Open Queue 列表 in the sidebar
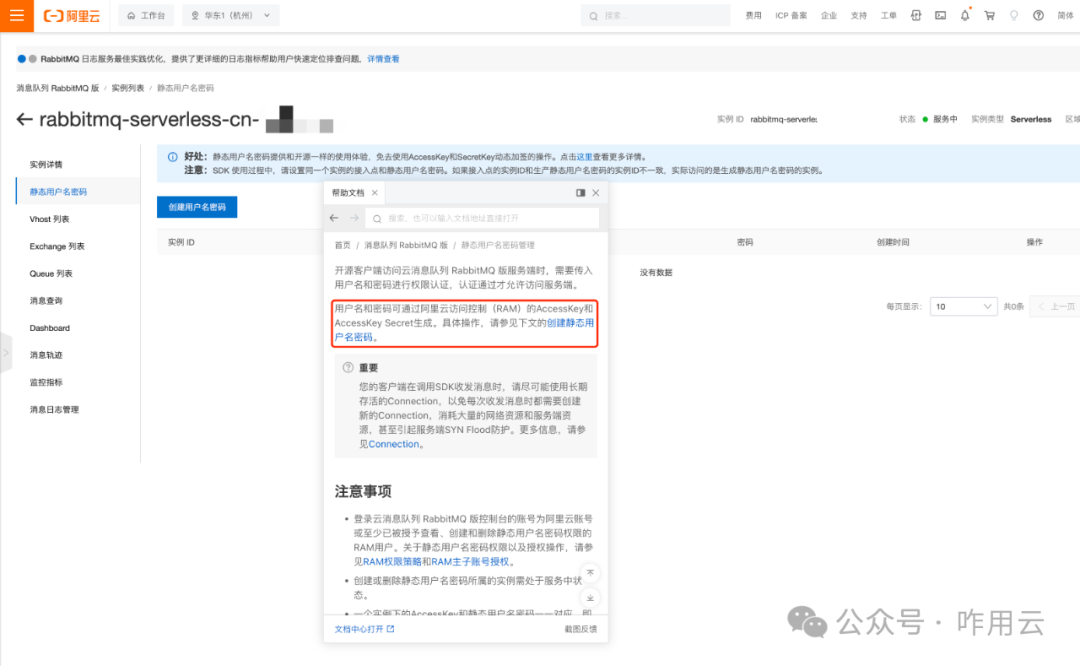 pyautogui.click(x=51, y=273)
